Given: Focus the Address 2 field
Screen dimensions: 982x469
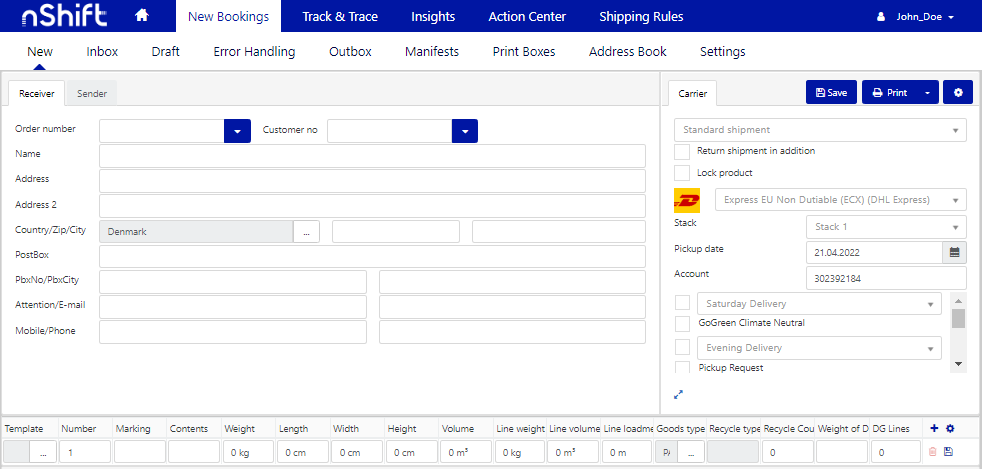Looking at the screenshot, I should (x=372, y=205).
